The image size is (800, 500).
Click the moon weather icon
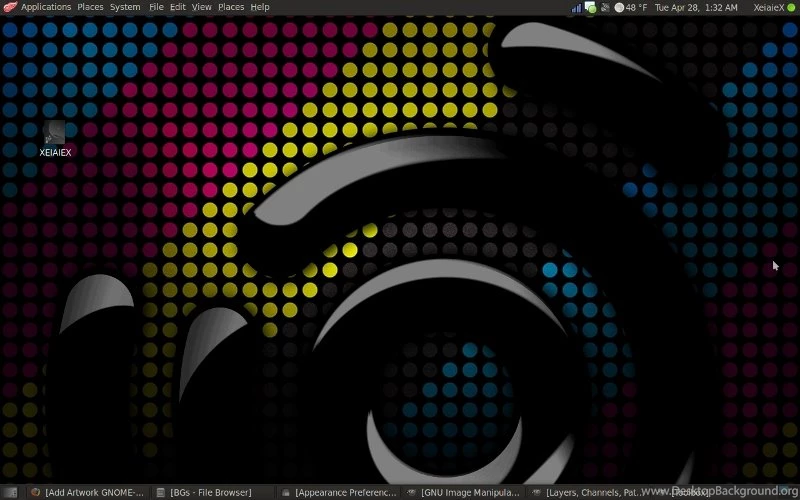(x=619, y=7)
